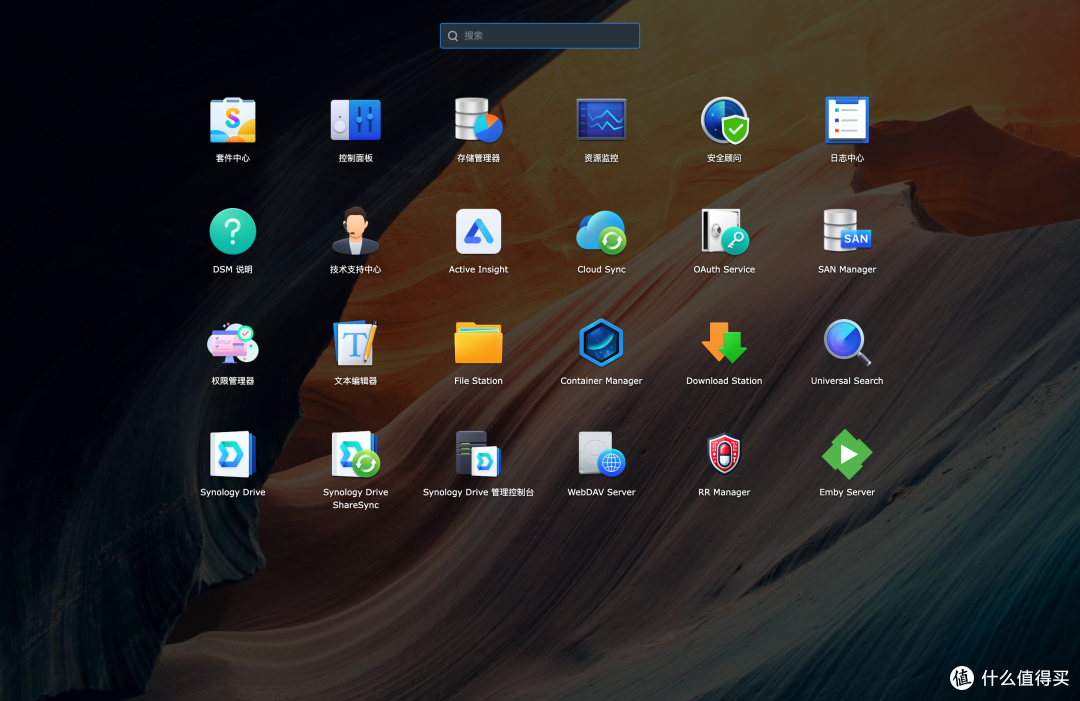Launch Cloud Sync

click(601, 232)
